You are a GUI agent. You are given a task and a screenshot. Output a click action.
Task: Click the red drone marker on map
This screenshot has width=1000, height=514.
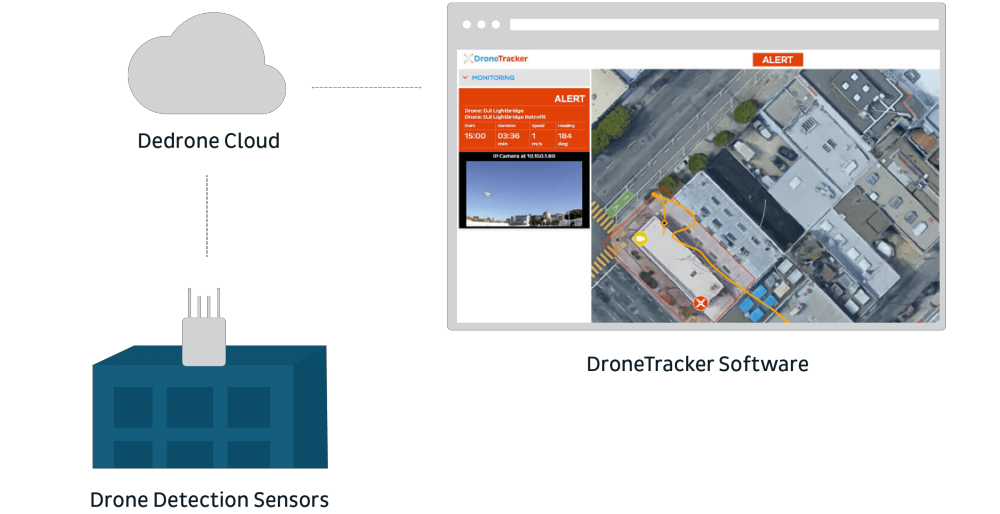tap(700, 302)
